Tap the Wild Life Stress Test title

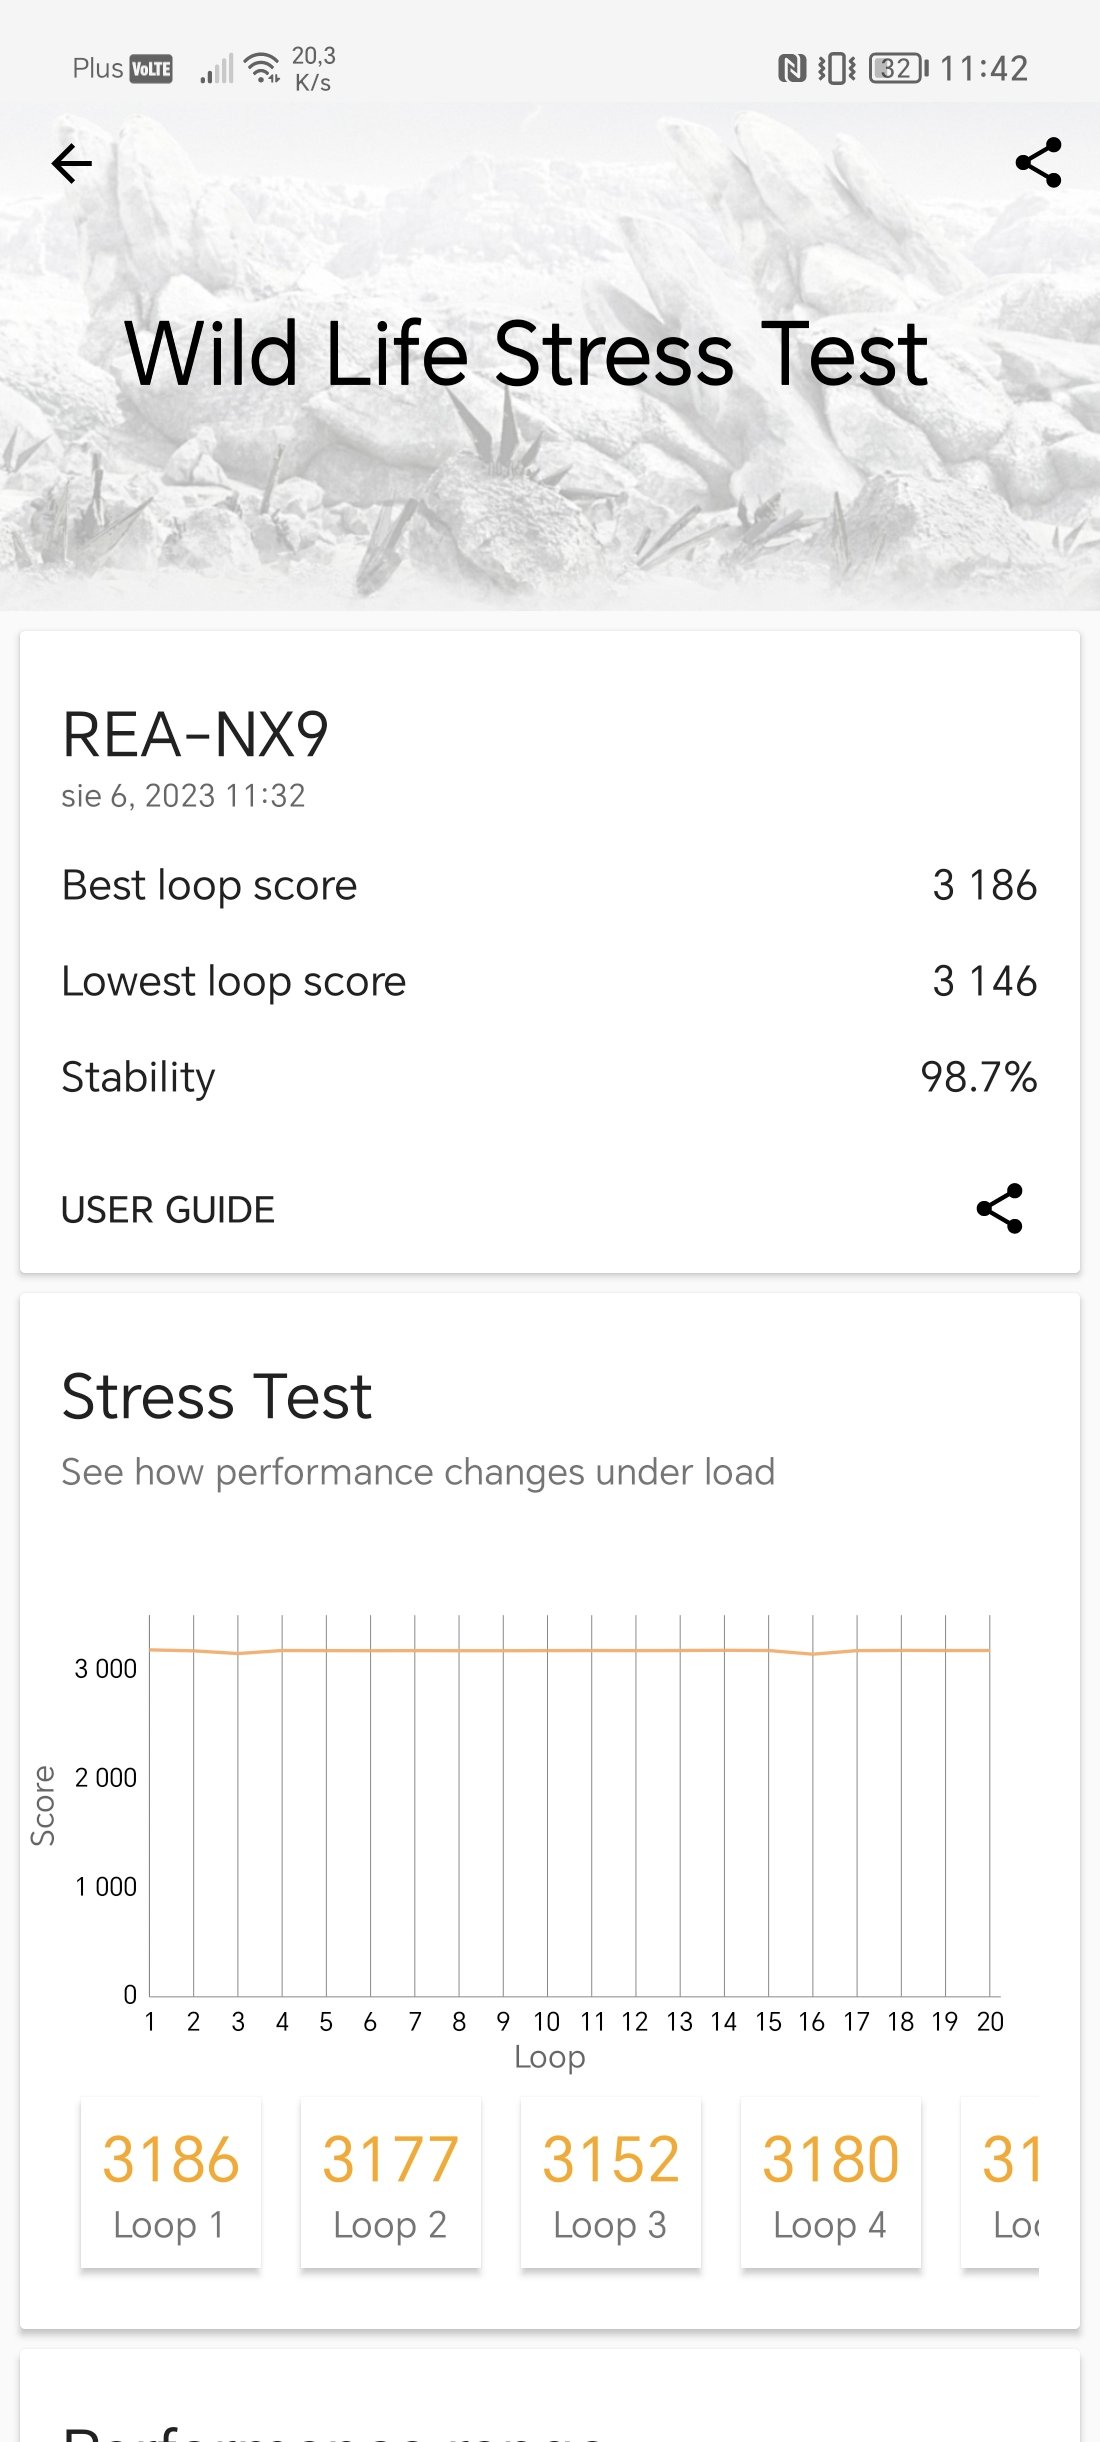pos(526,354)
